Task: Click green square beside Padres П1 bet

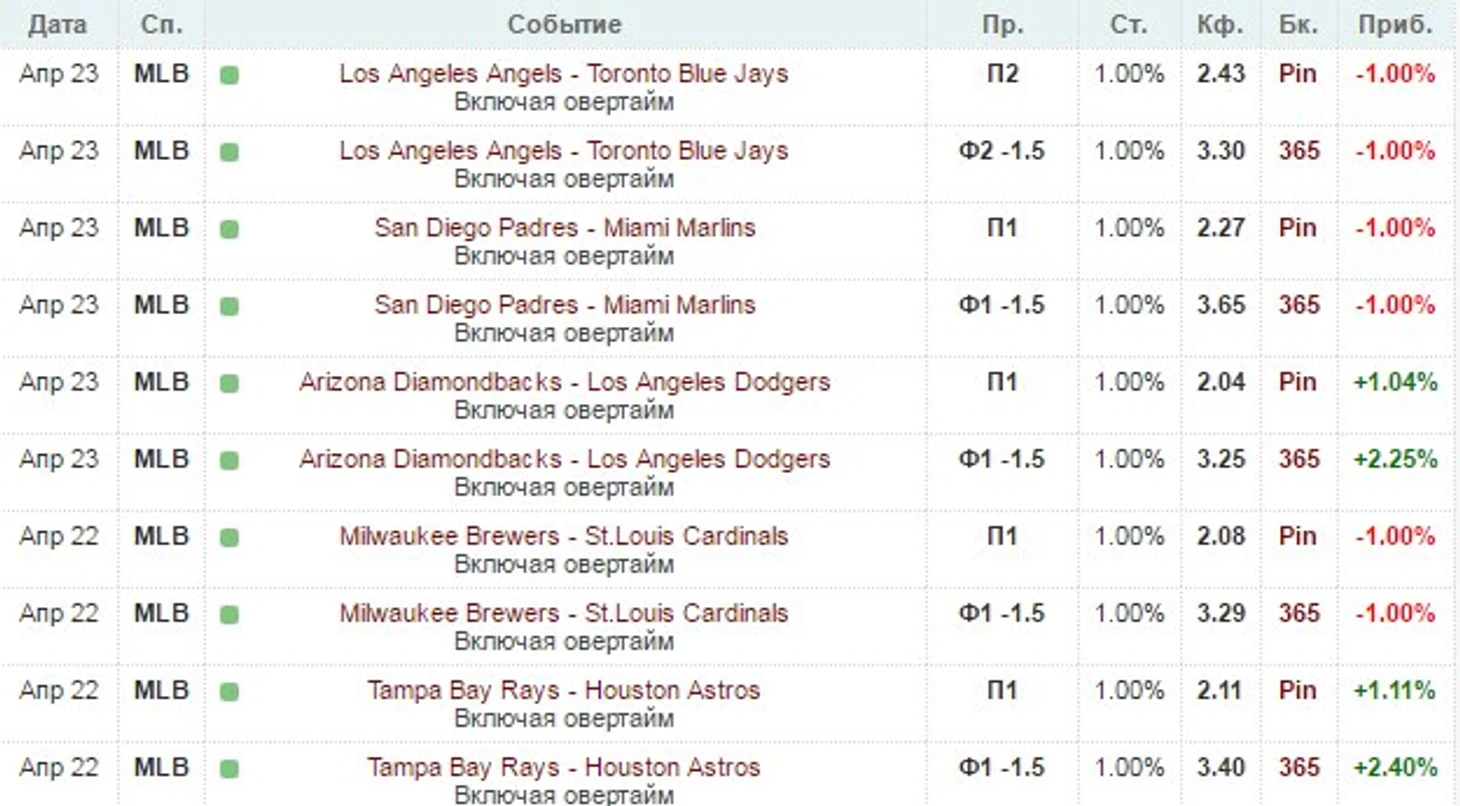Action: click(229, 229)
